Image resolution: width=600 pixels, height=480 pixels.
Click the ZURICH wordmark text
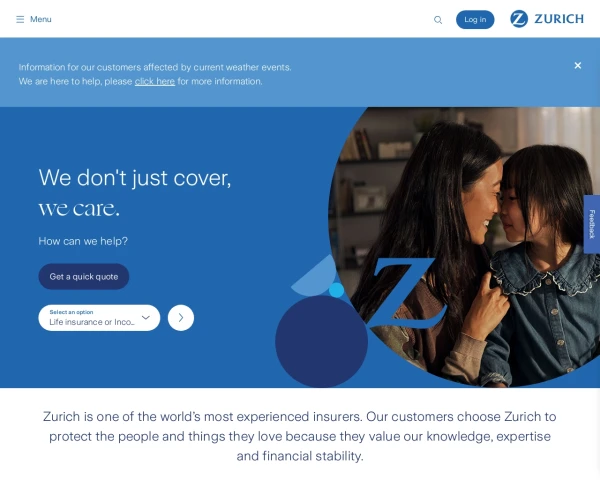(x=559, y=19)
